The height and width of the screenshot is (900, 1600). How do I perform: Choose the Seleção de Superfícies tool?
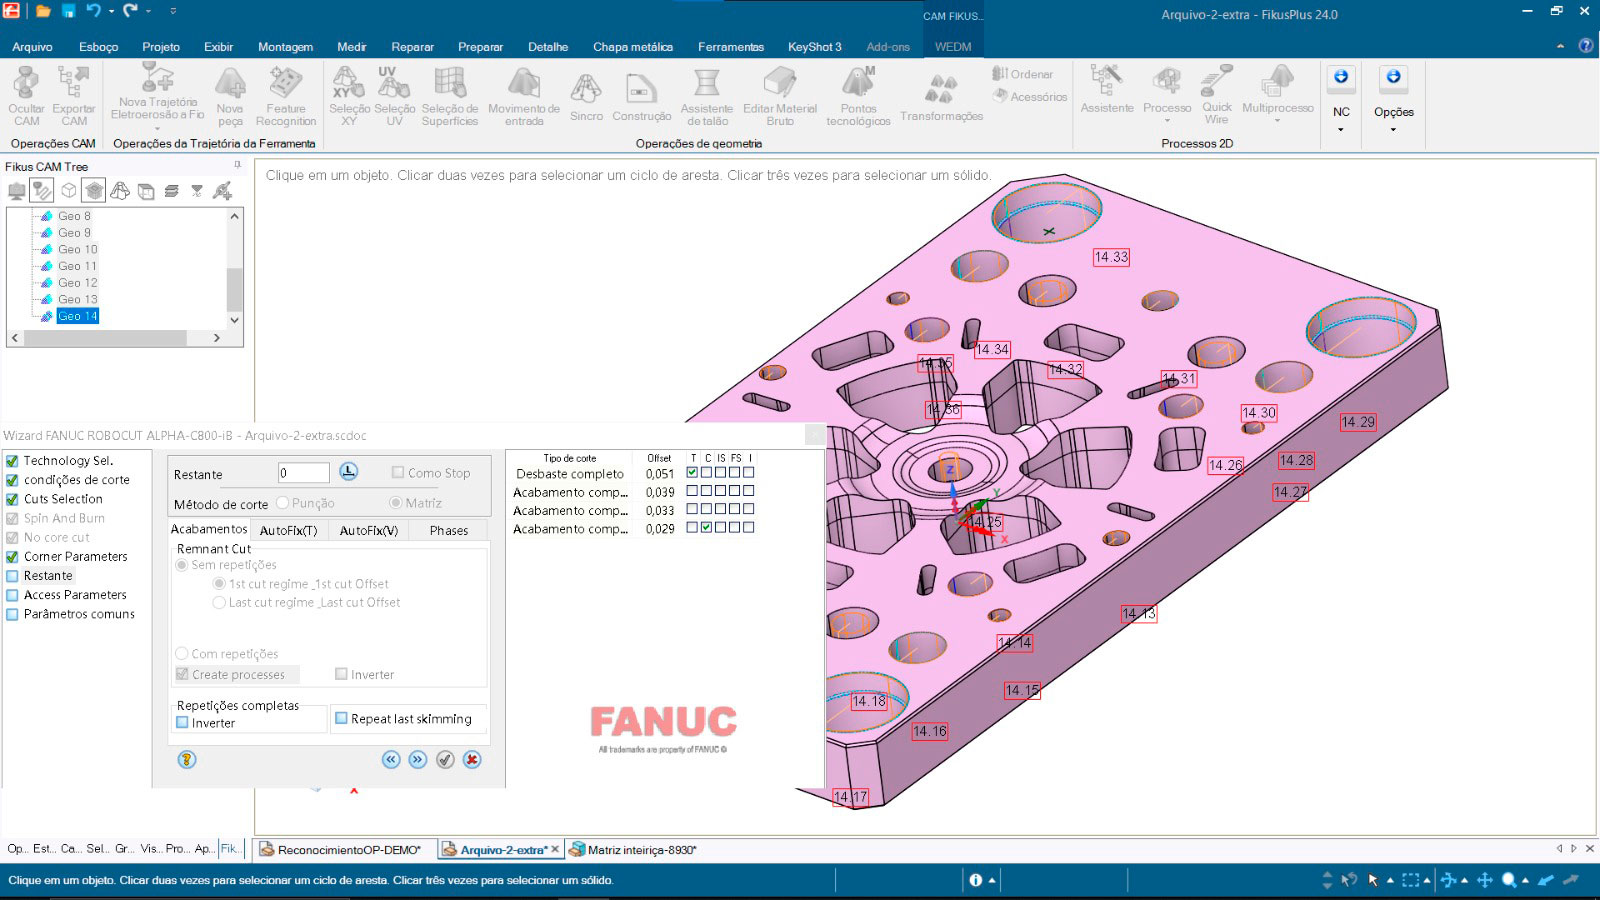tap(450, 96)
